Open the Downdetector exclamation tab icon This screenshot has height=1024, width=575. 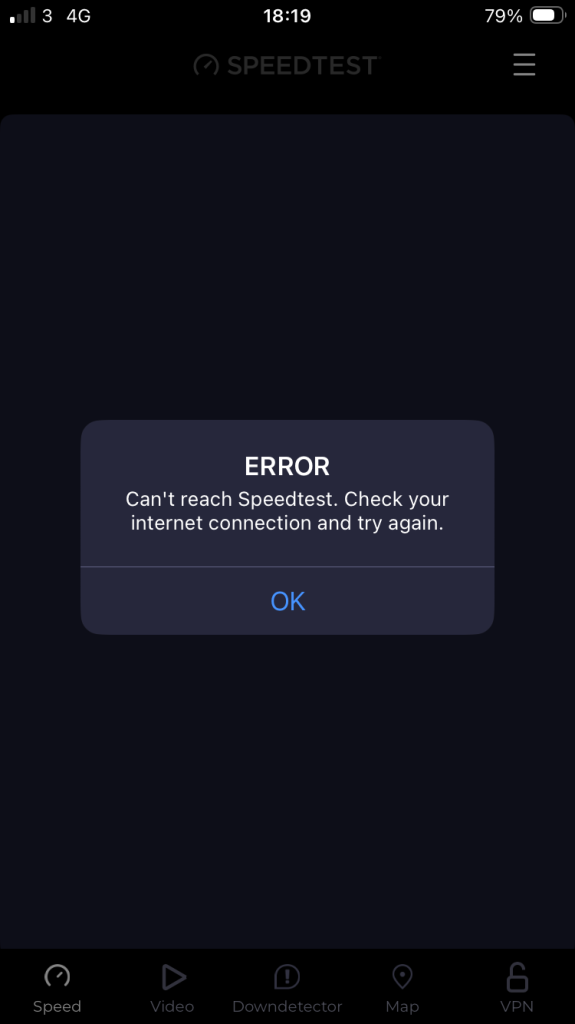[287, 977]
